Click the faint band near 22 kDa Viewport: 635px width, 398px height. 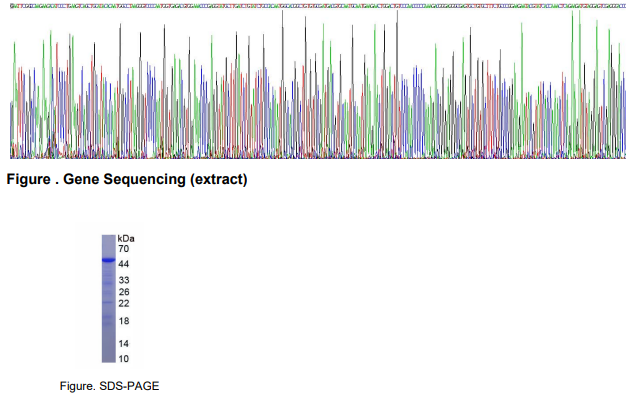(109, 302)
